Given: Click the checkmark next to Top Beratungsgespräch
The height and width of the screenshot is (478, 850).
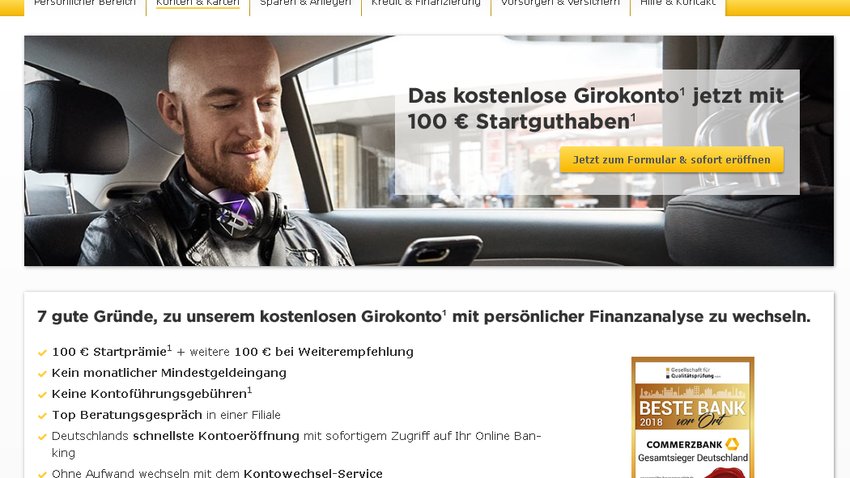Looking at the screenshot, I should (x=42, y=416).
